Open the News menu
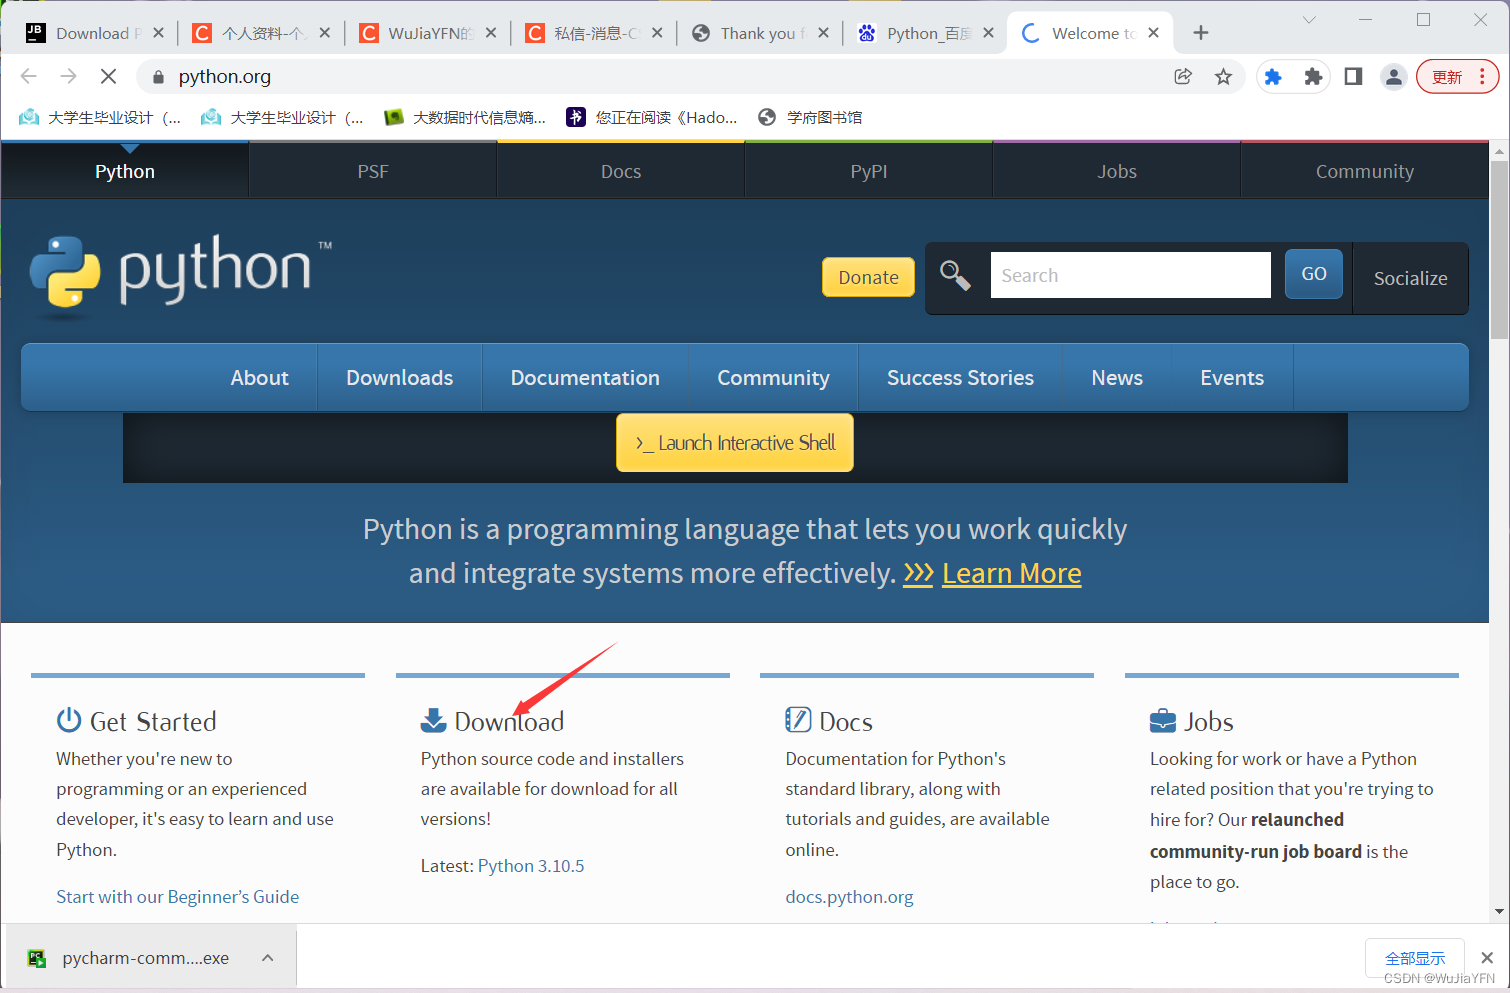Image resolution: width=1510 pixels, height=993 pixels. (1117, 378)
